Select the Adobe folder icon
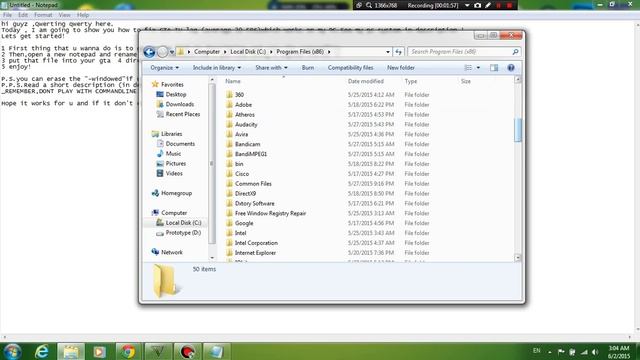Screen dimensions: 640x360 pyautogui.click(x=229, y=104)
